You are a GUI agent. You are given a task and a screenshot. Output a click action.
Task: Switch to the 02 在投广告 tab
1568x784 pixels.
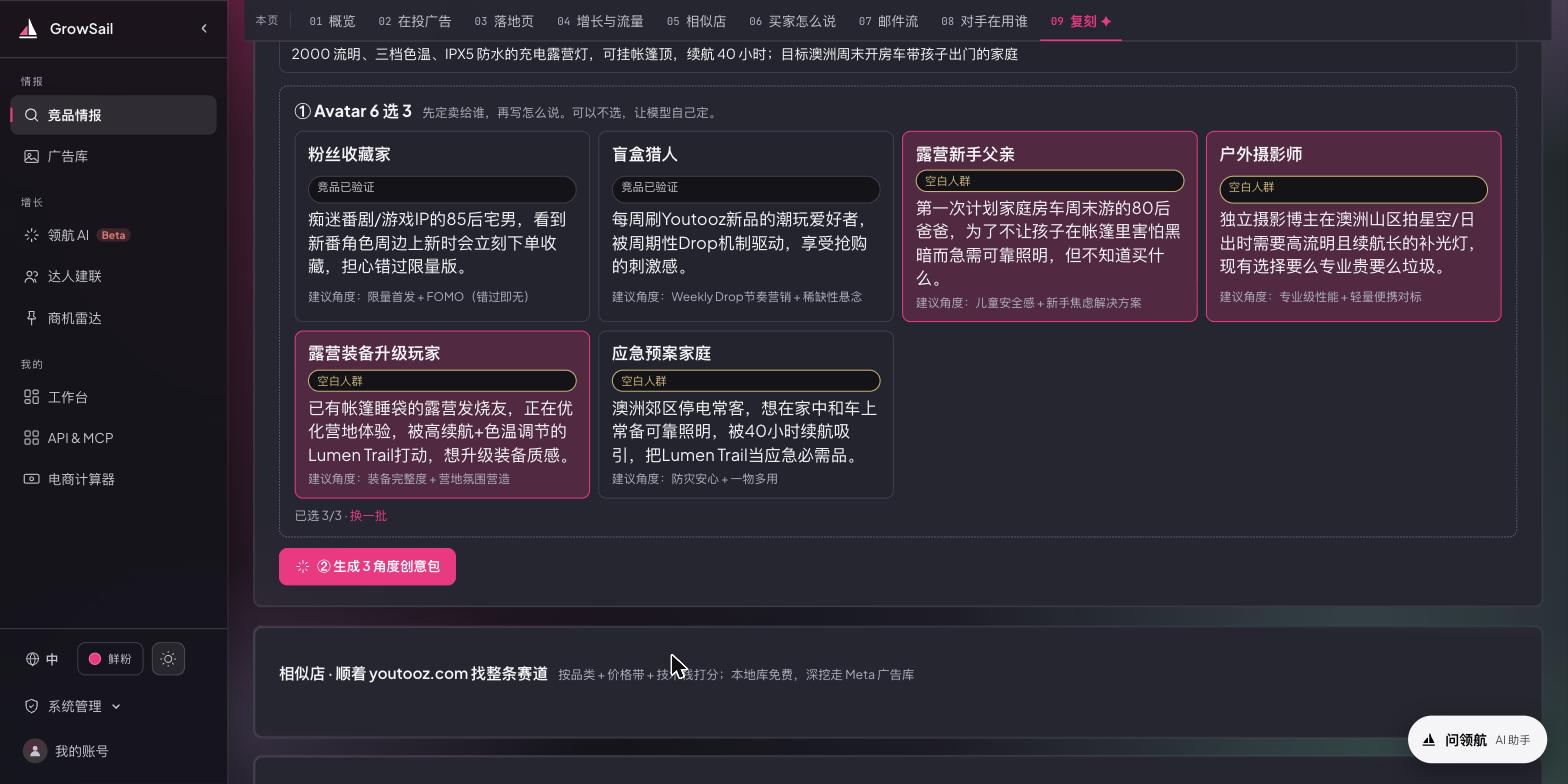tap(414, 21)
